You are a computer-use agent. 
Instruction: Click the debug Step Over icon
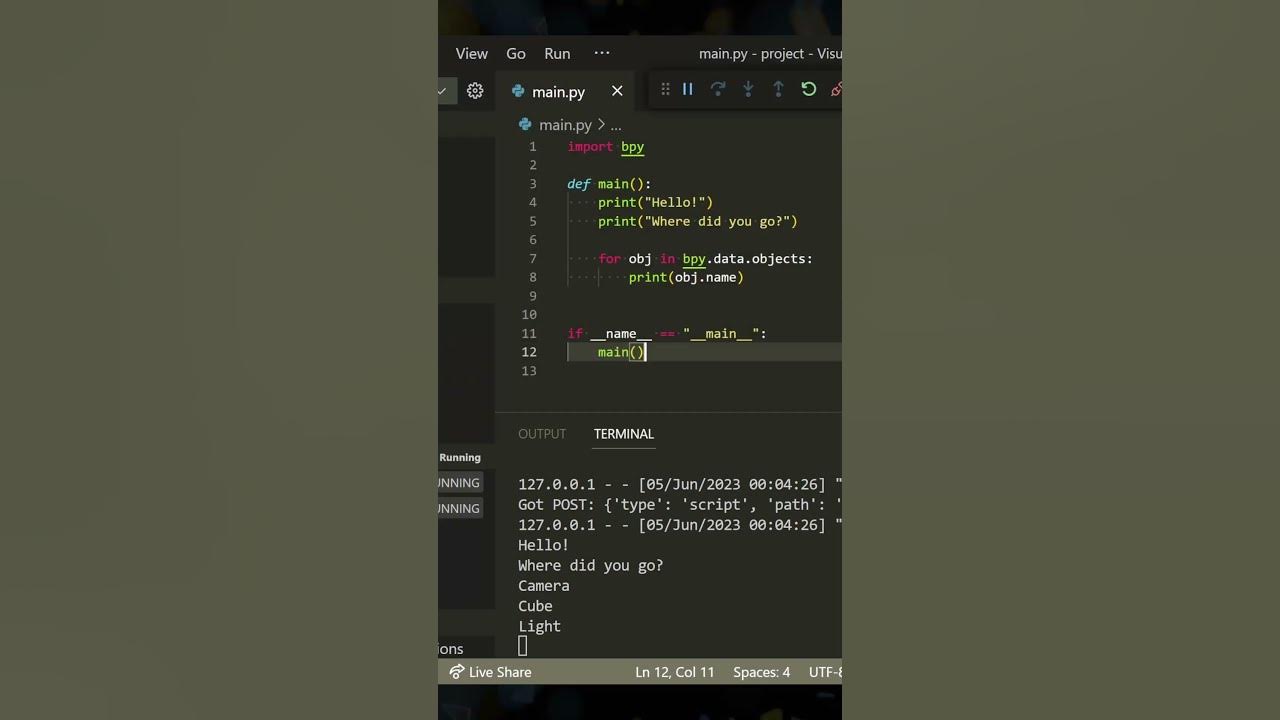[x=718, y=89]
